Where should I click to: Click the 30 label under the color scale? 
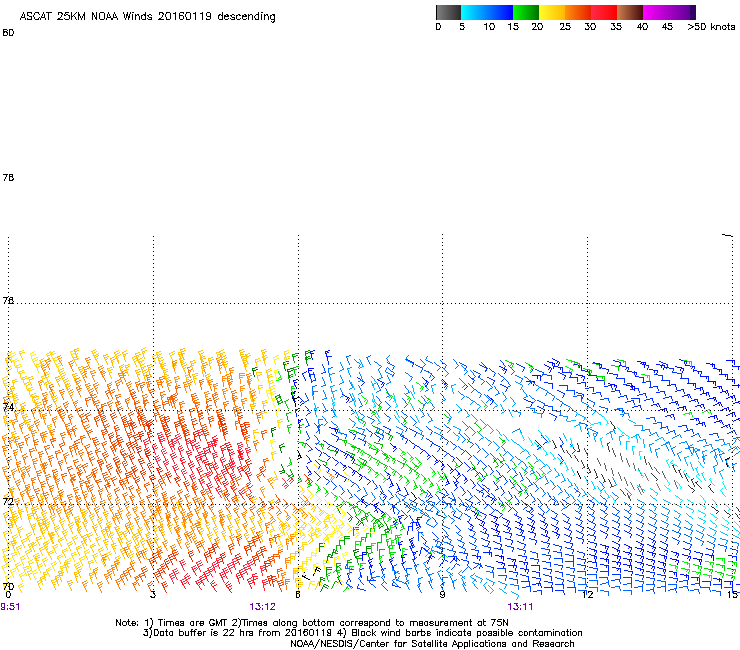coord(590,27)
